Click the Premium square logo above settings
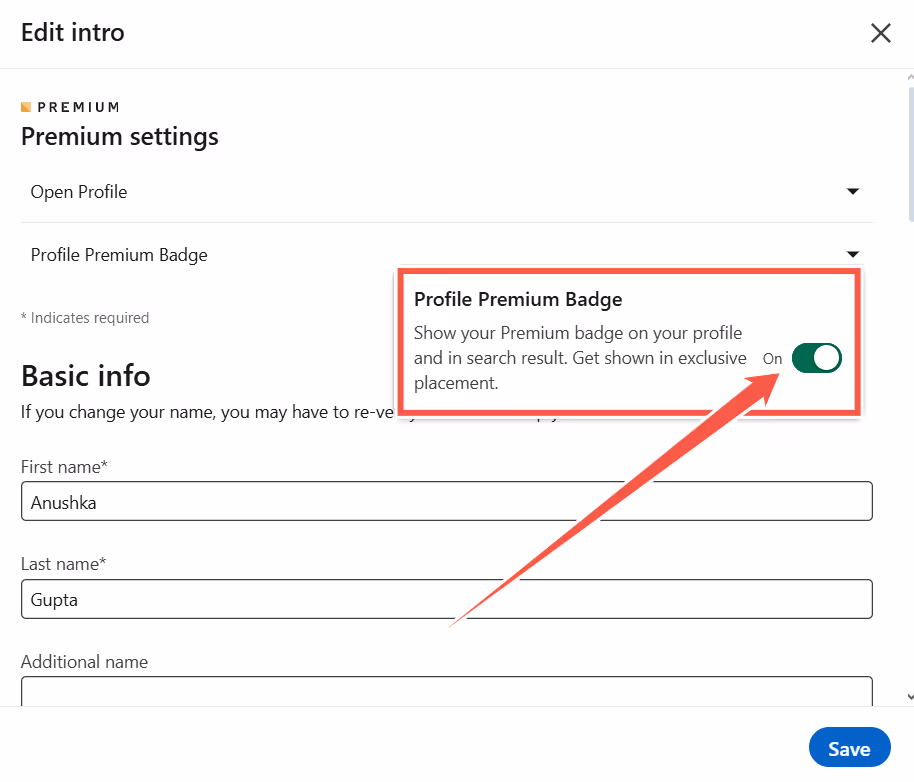The height and width of the screenshot is (782, 914). click(27, 106)
